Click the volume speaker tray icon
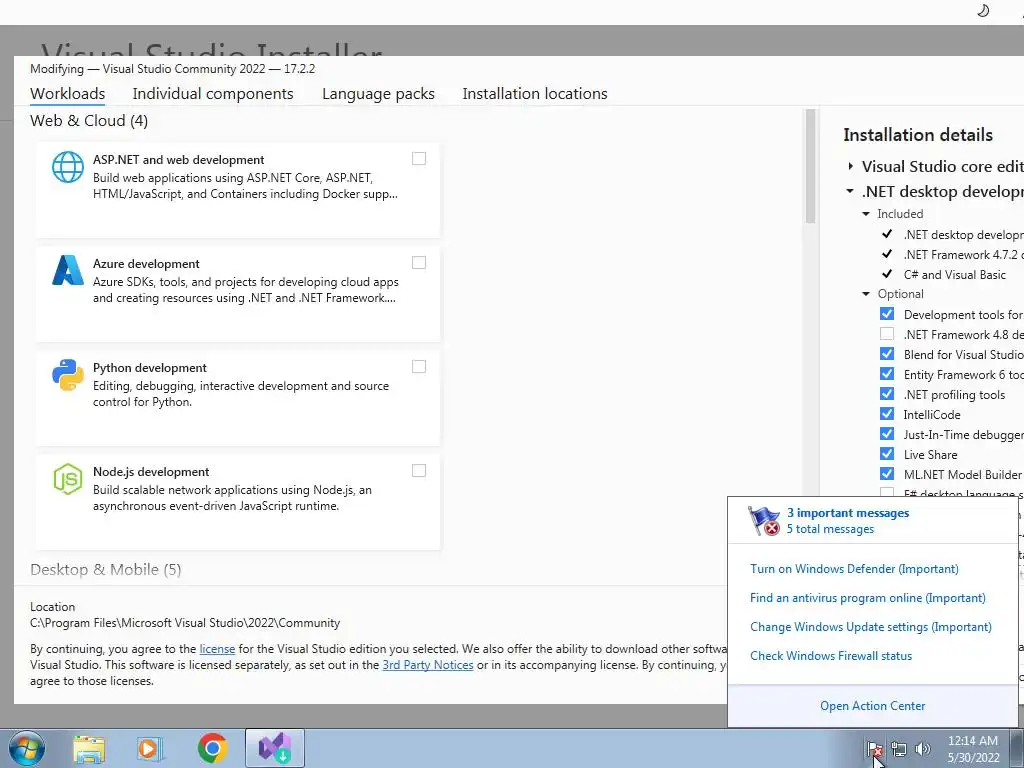Image resolution: width=1024 pixels, height=768 pixels. click(x=923, y=749)
